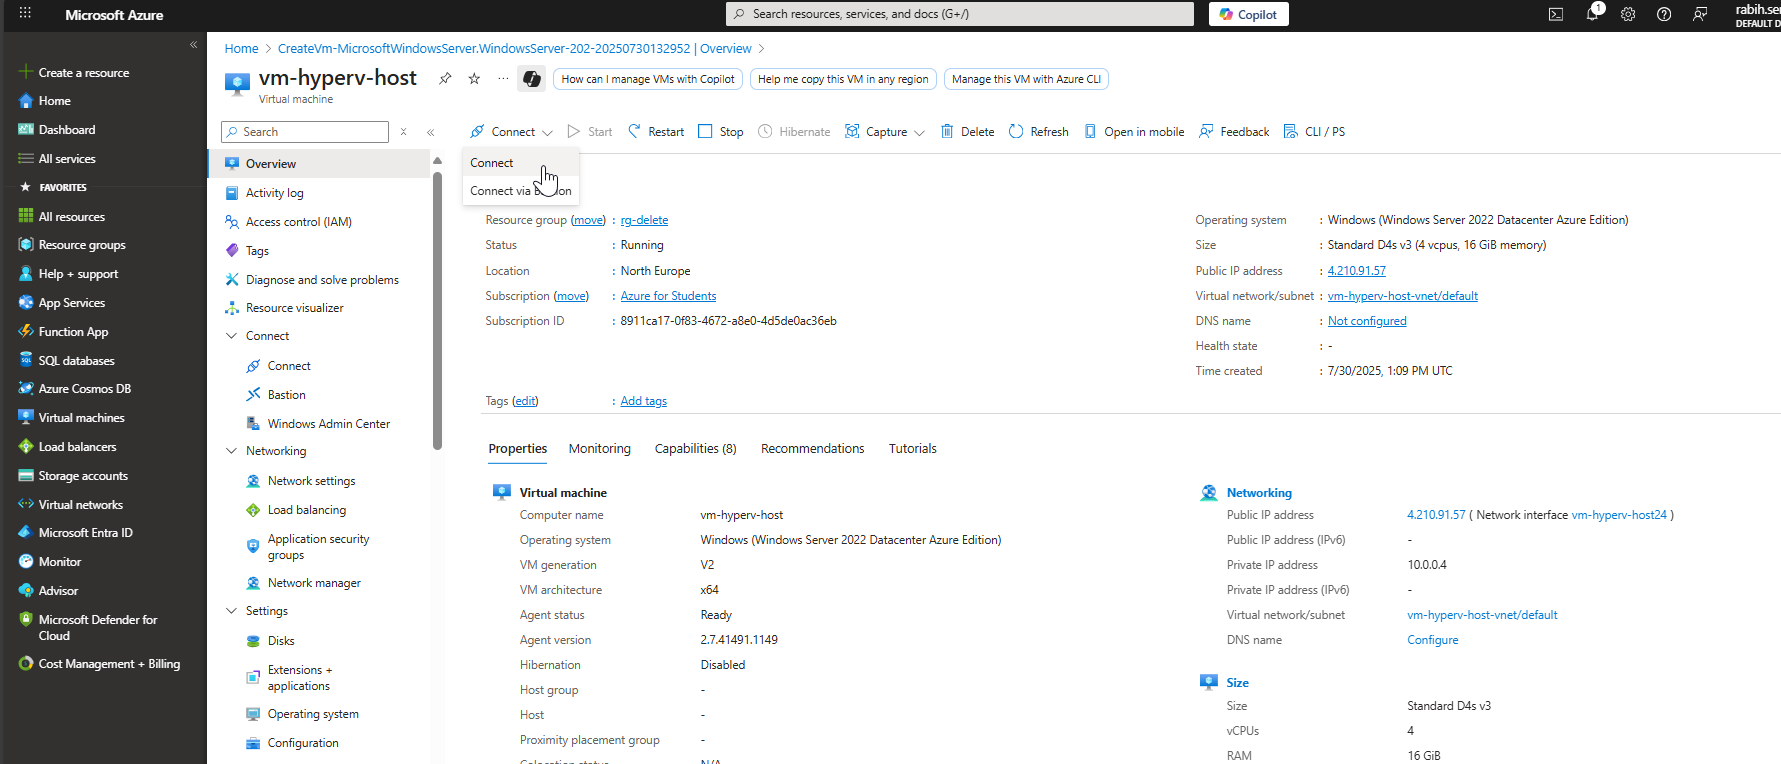
Task: Add vm-hyperv-host to favorites with the star
Action: tap(474, 79)
